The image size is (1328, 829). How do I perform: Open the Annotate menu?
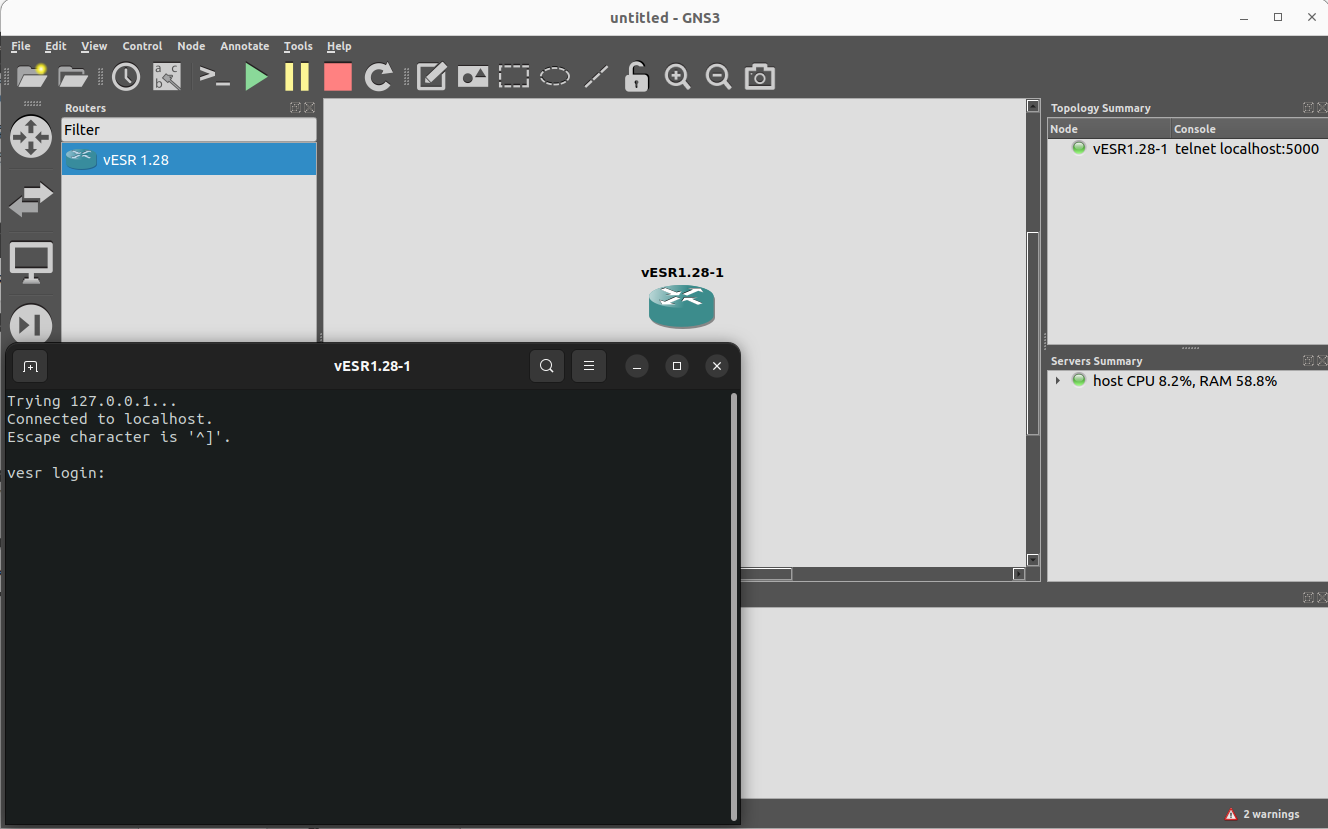[245, 46]
